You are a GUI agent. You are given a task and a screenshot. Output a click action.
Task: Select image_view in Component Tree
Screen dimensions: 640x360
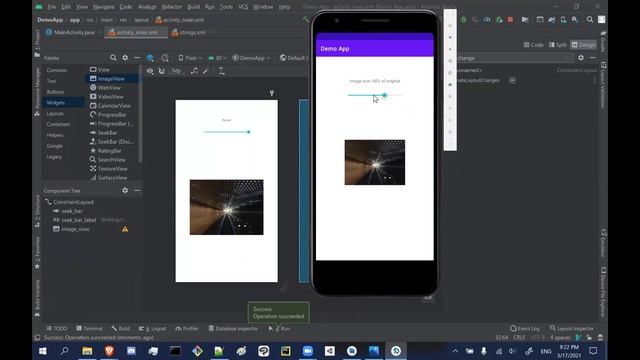point(75,229)
